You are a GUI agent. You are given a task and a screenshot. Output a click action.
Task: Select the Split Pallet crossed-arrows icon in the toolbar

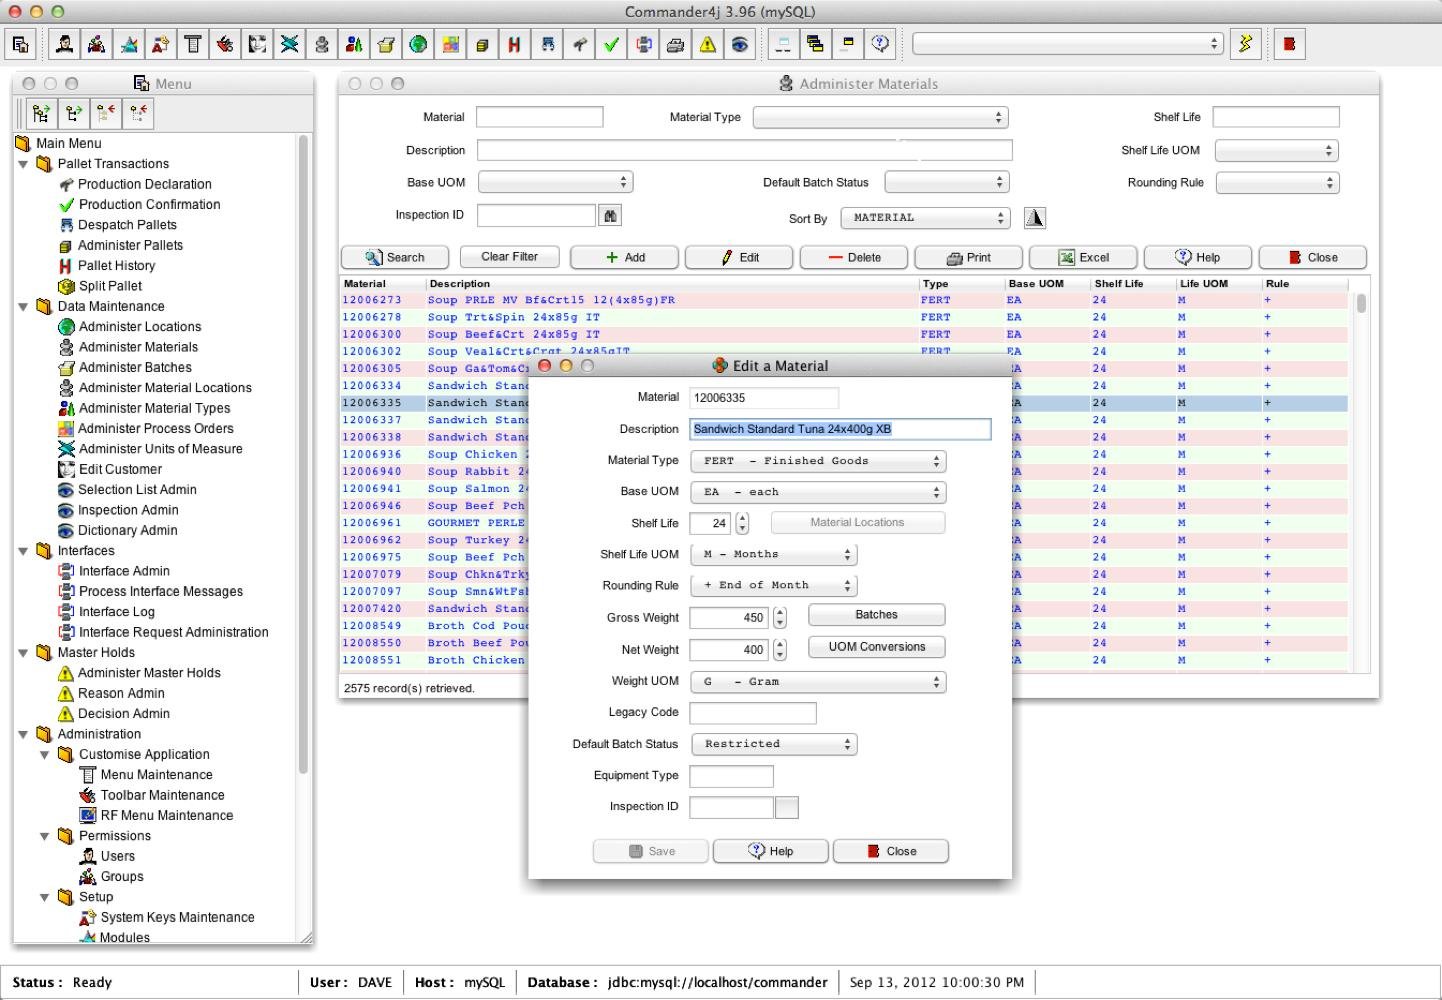point(290,44)
